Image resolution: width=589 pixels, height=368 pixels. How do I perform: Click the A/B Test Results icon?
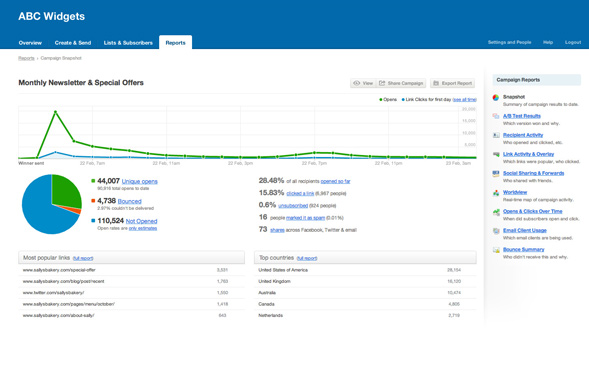point(496,116)
